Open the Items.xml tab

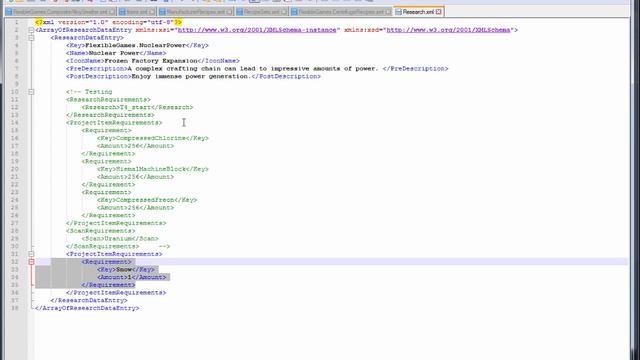click(137, 12)
